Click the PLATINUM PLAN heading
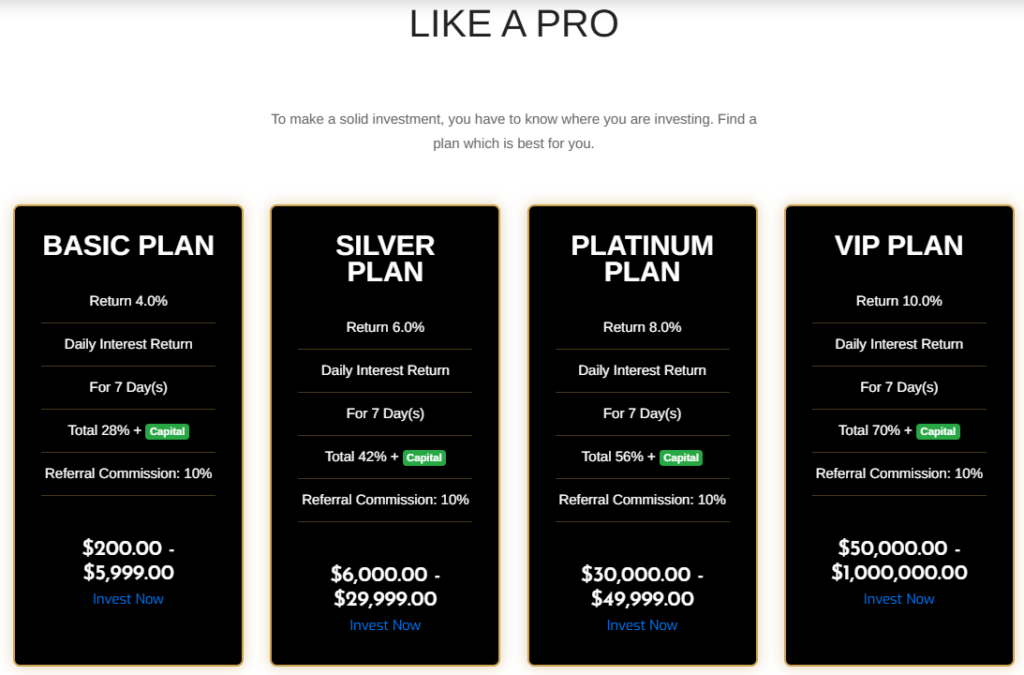The width and height of the screenshot is (1024, 675). [x=642, y=259]
